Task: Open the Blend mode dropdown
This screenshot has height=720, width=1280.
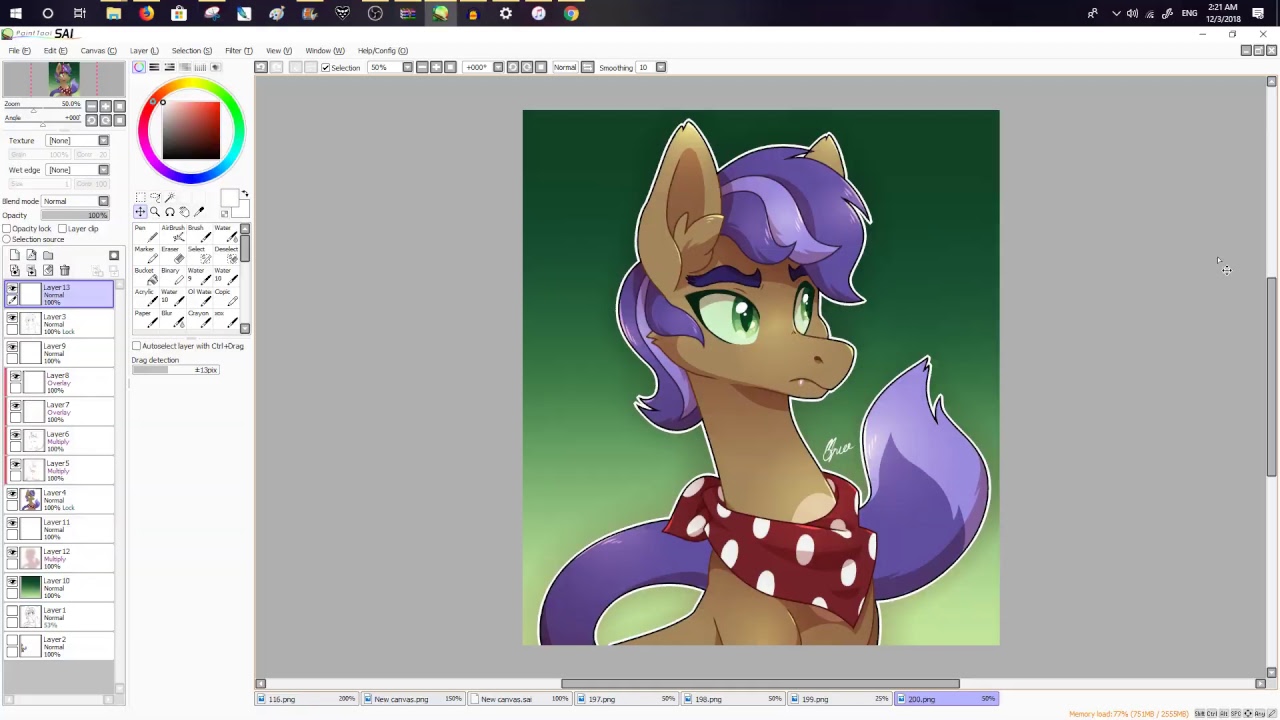Action: pyautogui.click(x=103, y=201)
